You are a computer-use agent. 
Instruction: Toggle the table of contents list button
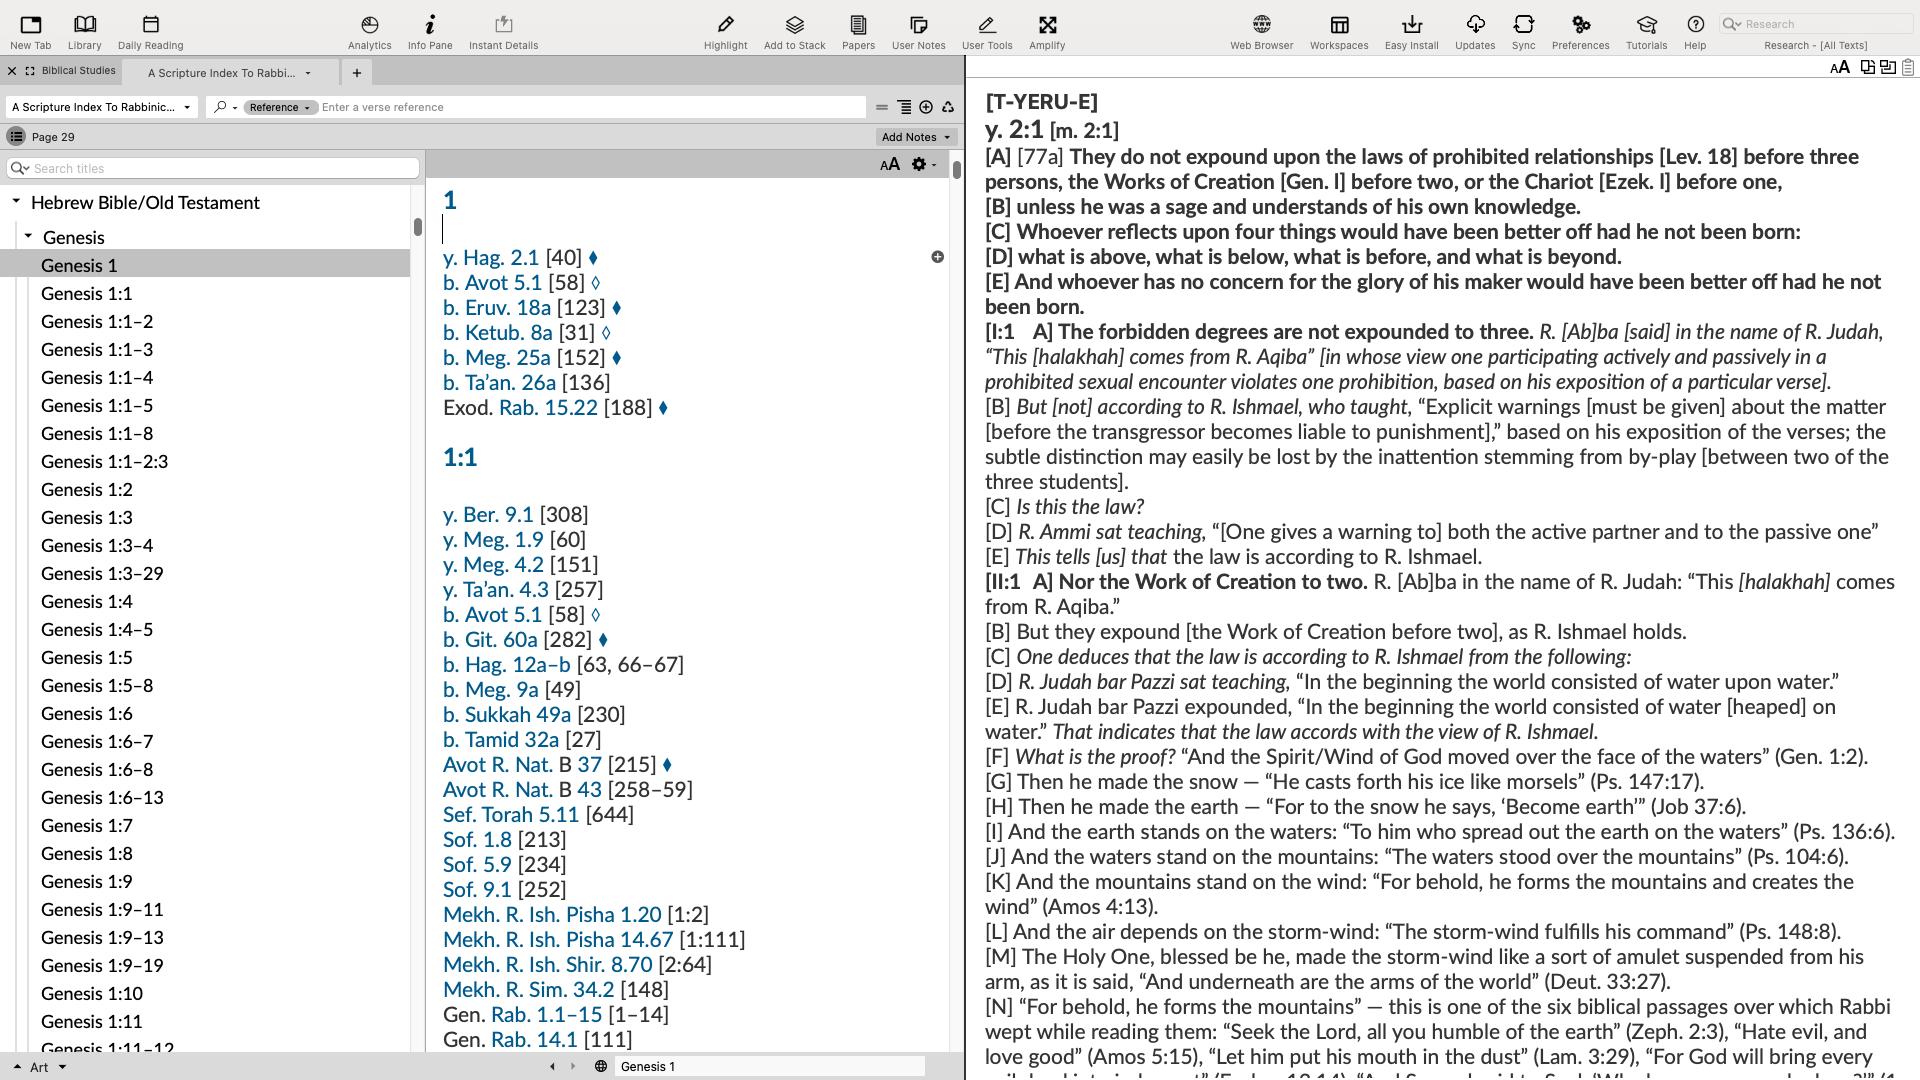[16, 137]
